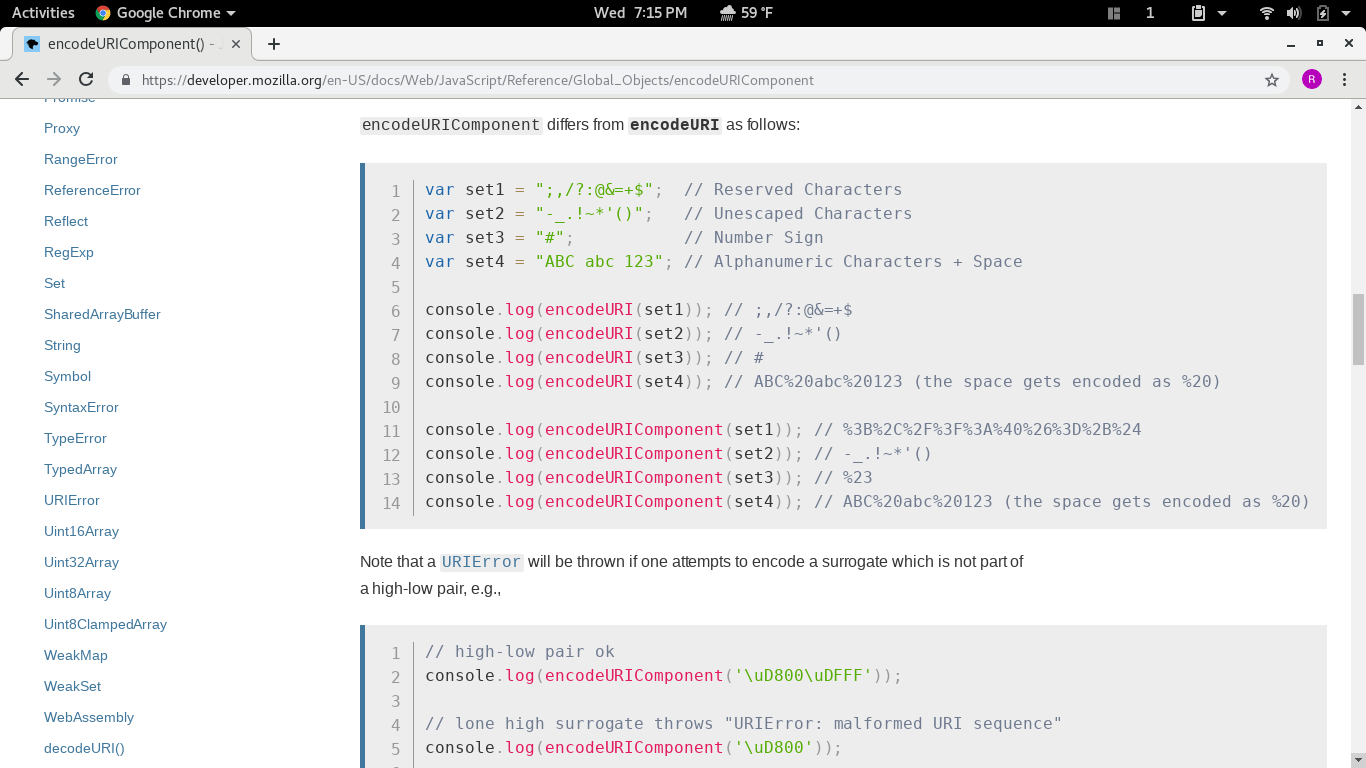Open a new tab with plus button
Image resolution: width=1366 pixels, height=768 pixels.
(x=274, y=44)
